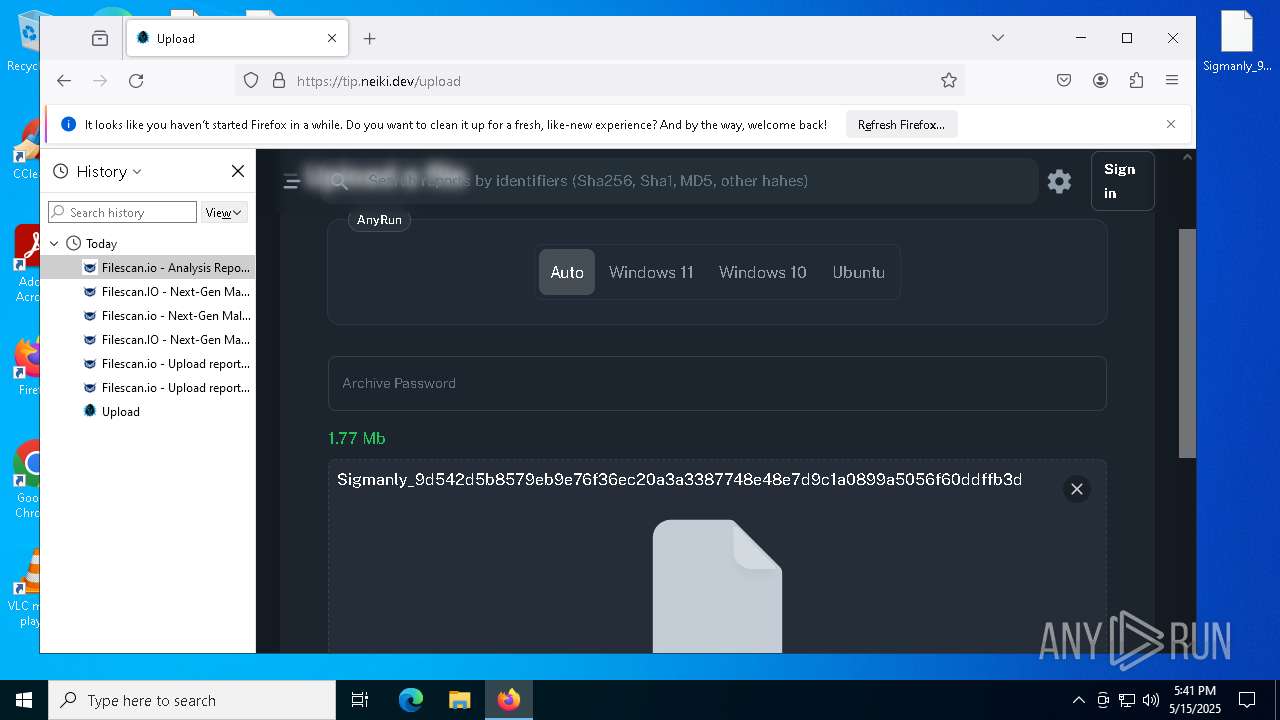Click the report search magnifier icon

pyautogui.click(x=339, y=181)
